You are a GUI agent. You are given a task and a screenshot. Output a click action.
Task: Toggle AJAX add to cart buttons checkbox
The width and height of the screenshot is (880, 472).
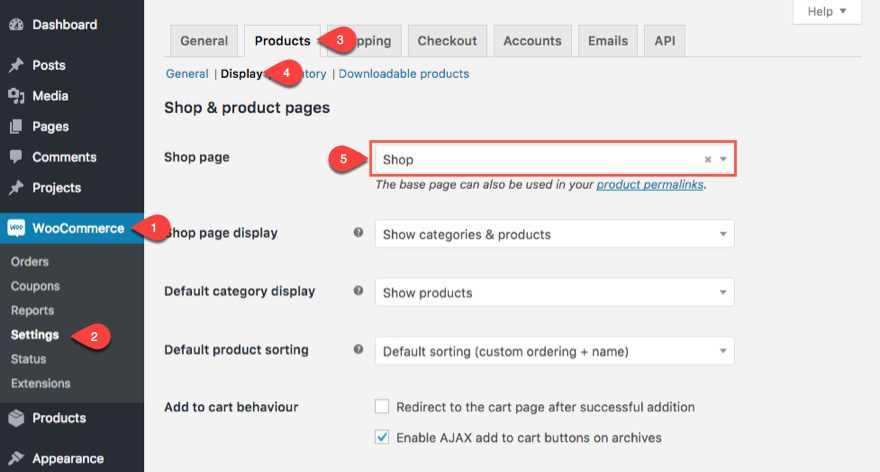(382, 437)
